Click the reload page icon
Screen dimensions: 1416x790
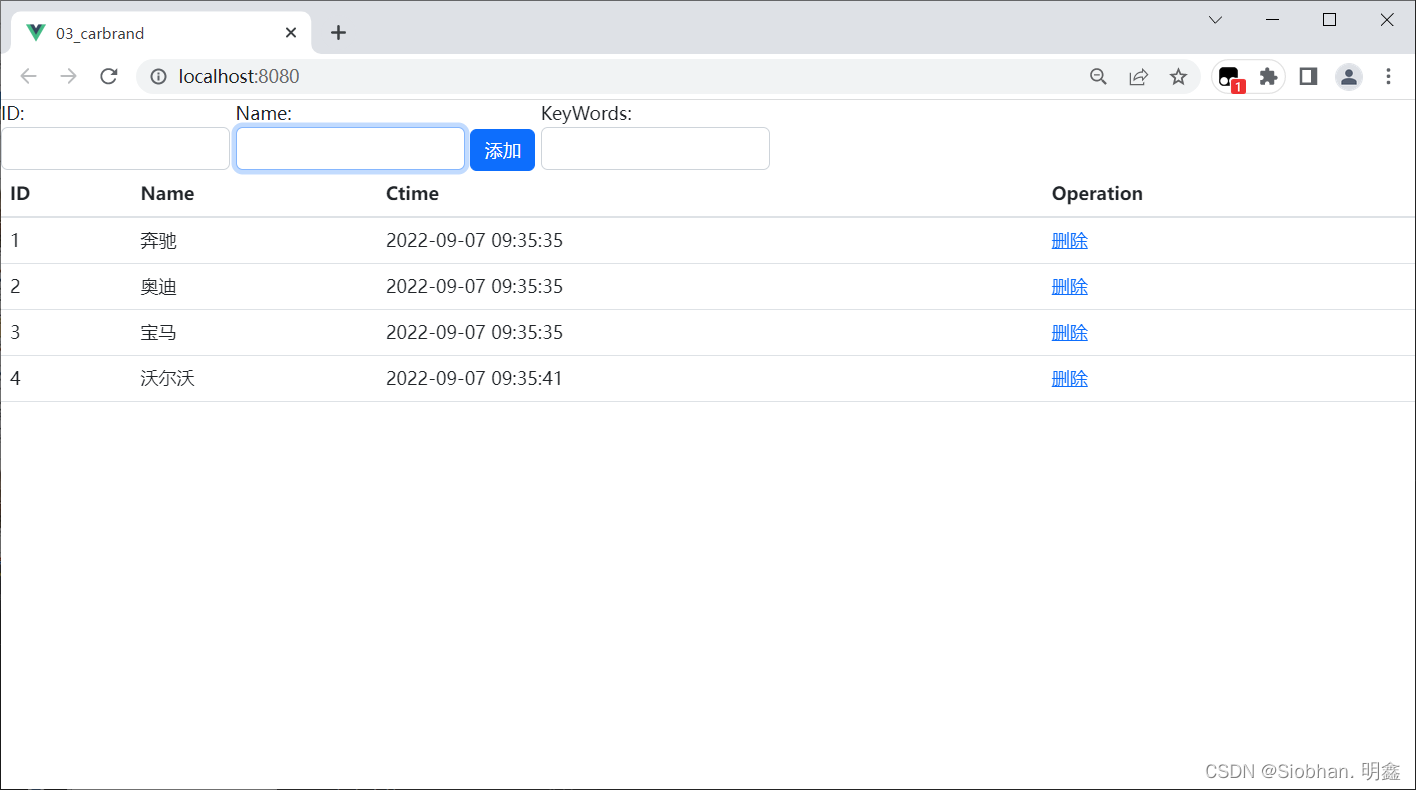tap(108, 76)
